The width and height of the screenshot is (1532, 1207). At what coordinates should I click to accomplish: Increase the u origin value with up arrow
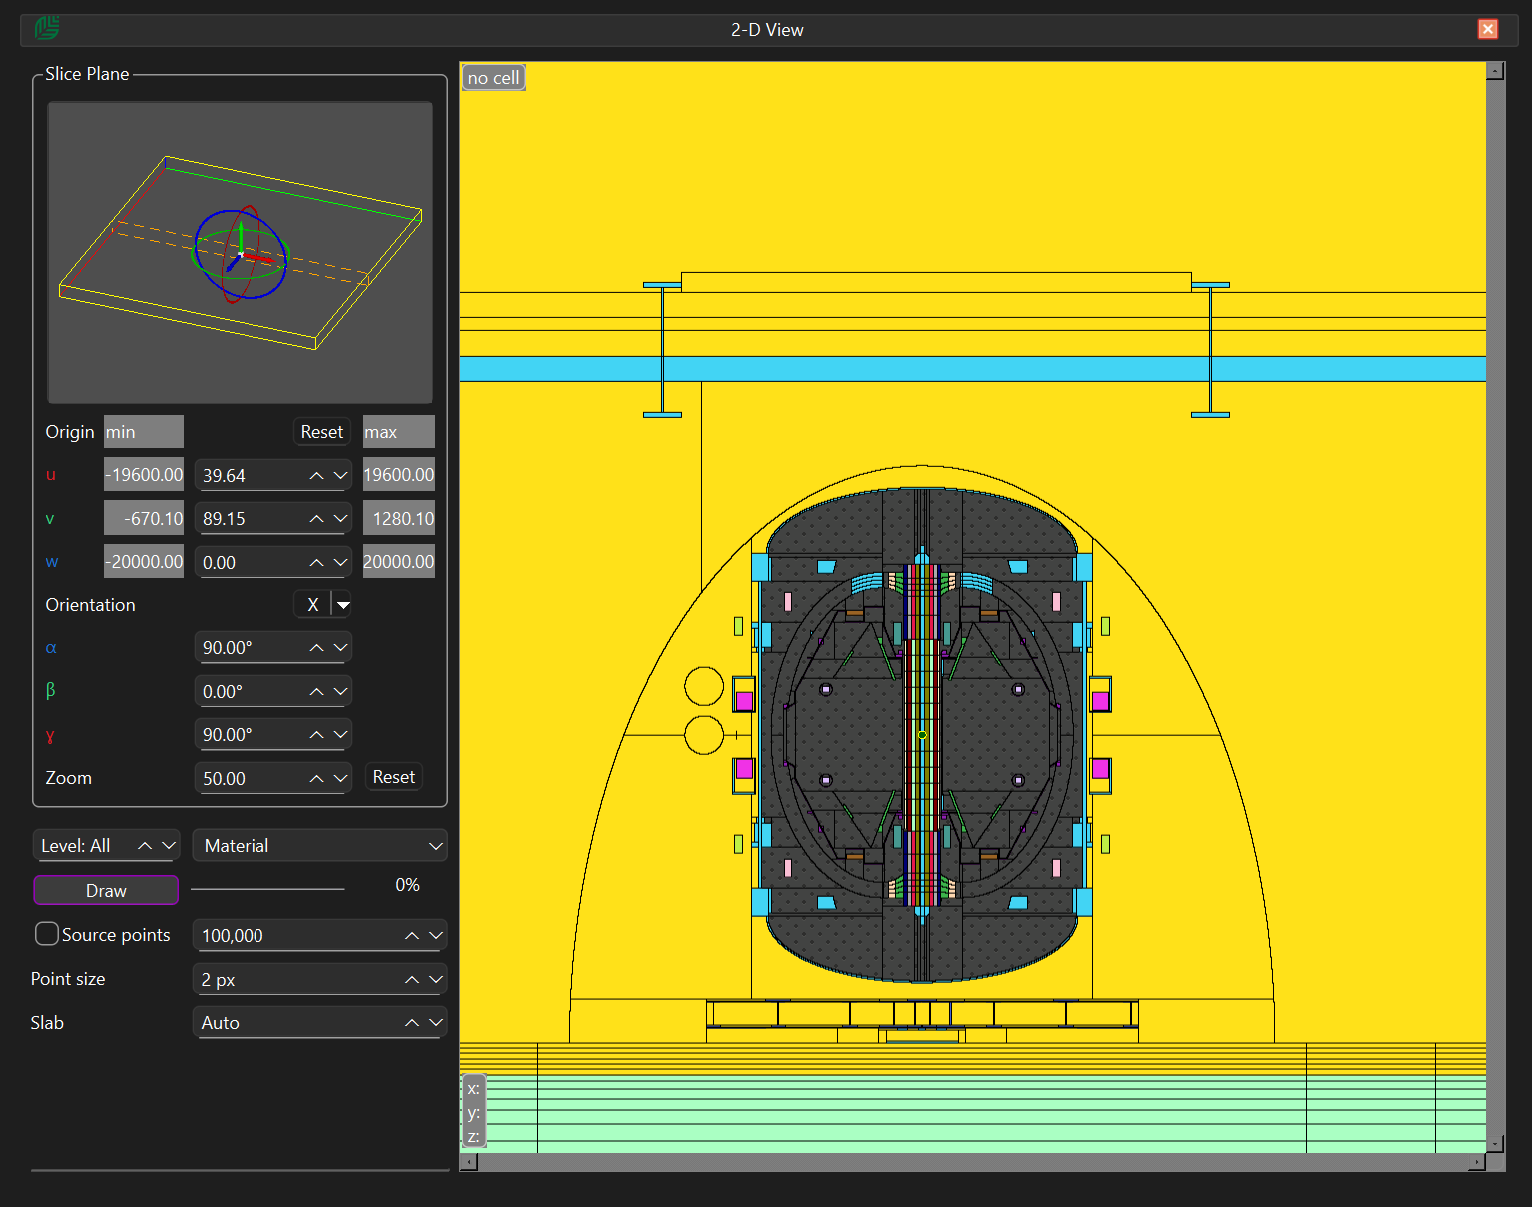[316, 476]
